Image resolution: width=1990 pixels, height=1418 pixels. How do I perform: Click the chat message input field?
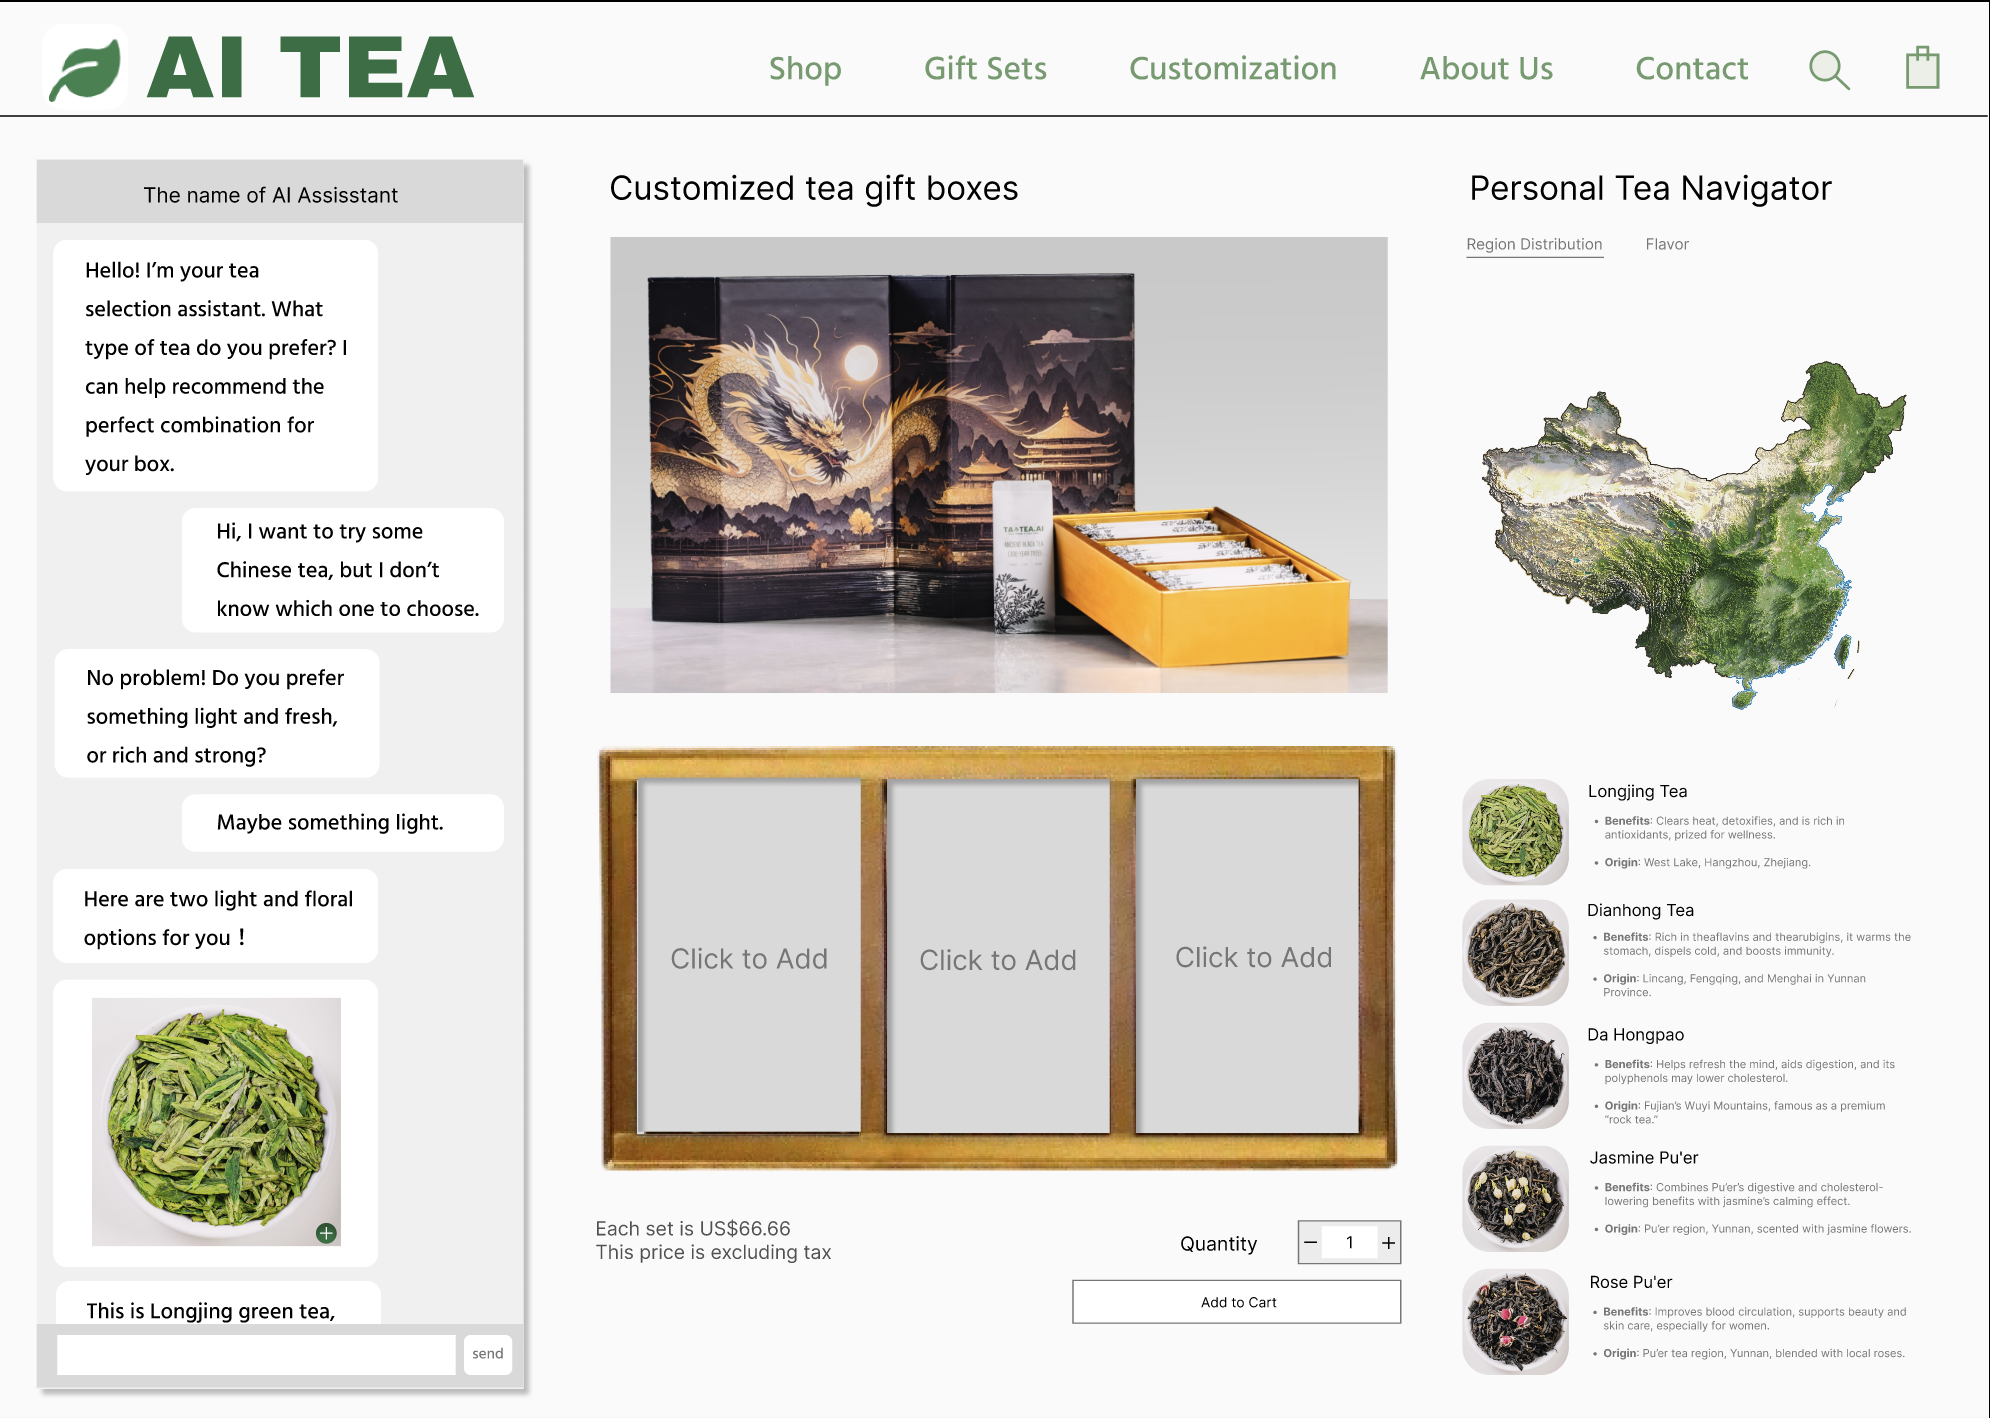point(256,1354)
